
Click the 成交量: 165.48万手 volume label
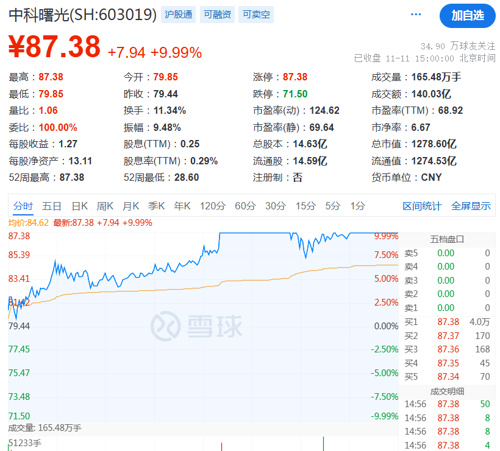(x=45, y=428)
